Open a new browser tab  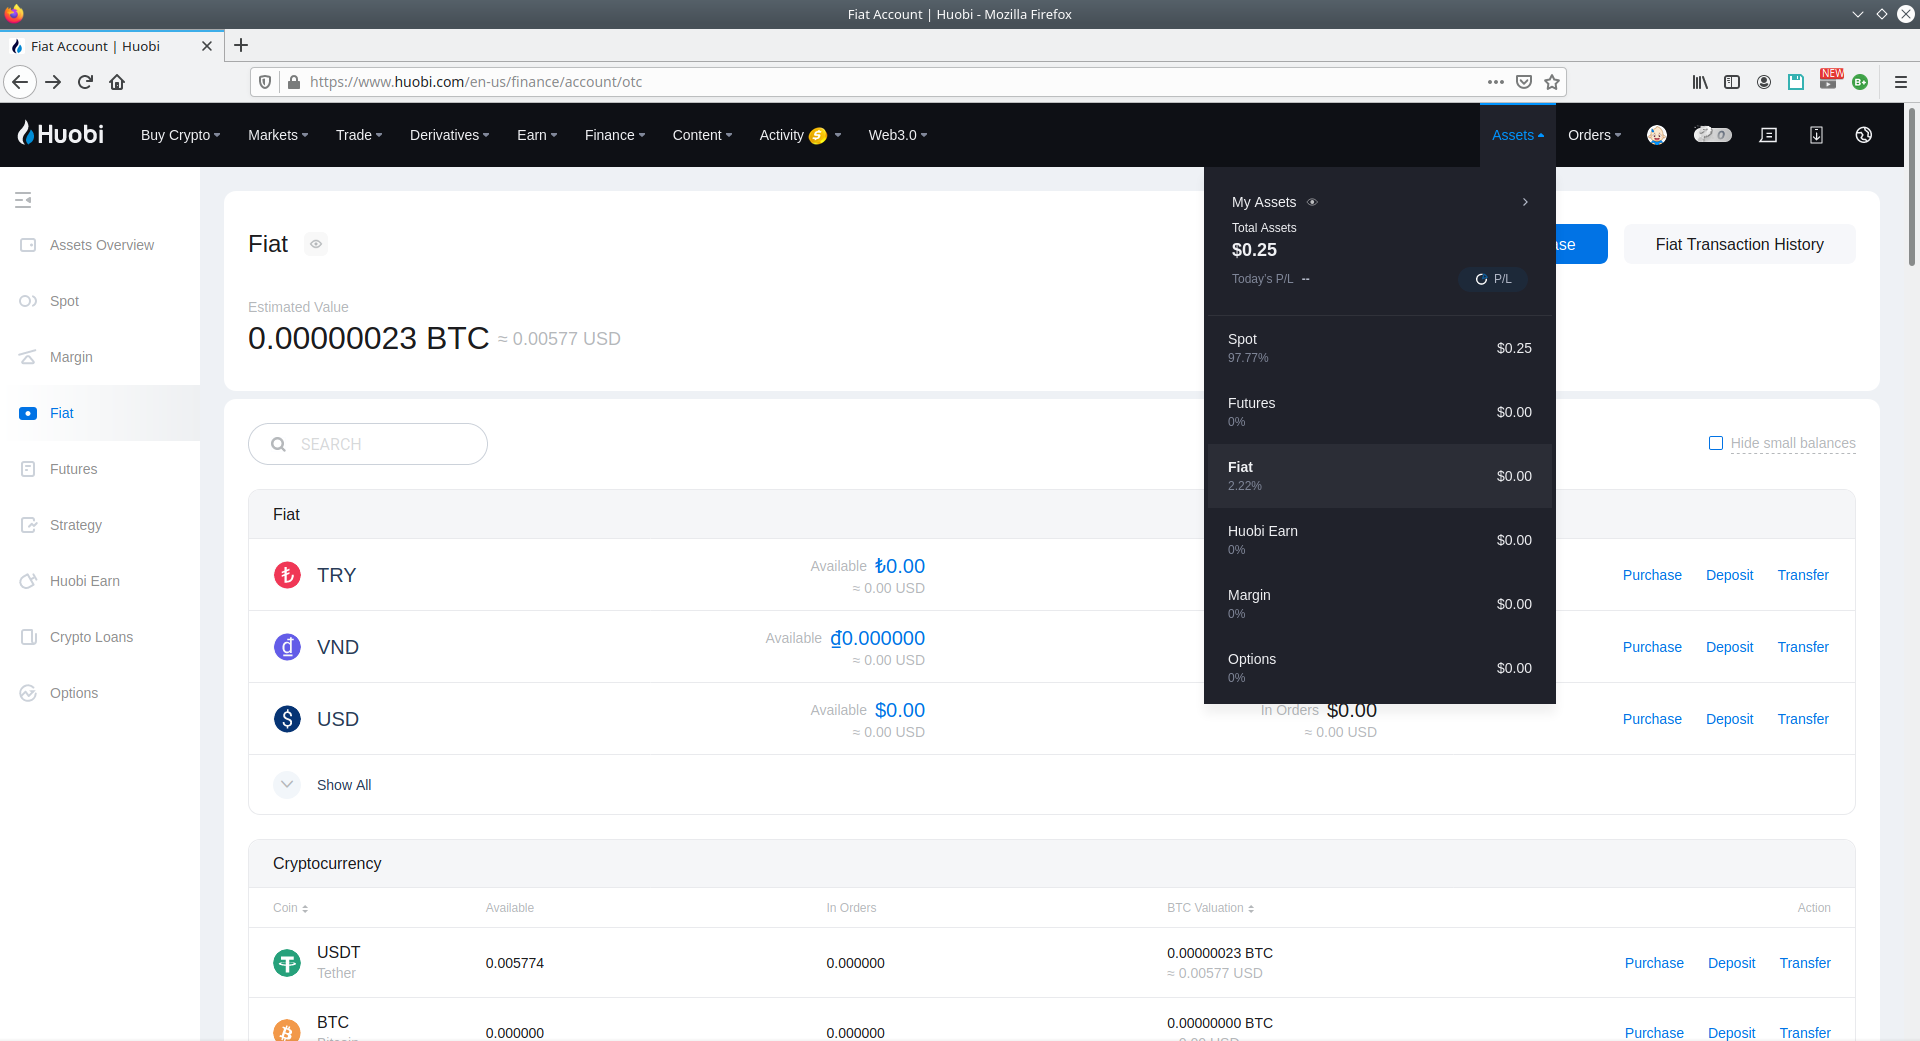(x=241, y=45)
